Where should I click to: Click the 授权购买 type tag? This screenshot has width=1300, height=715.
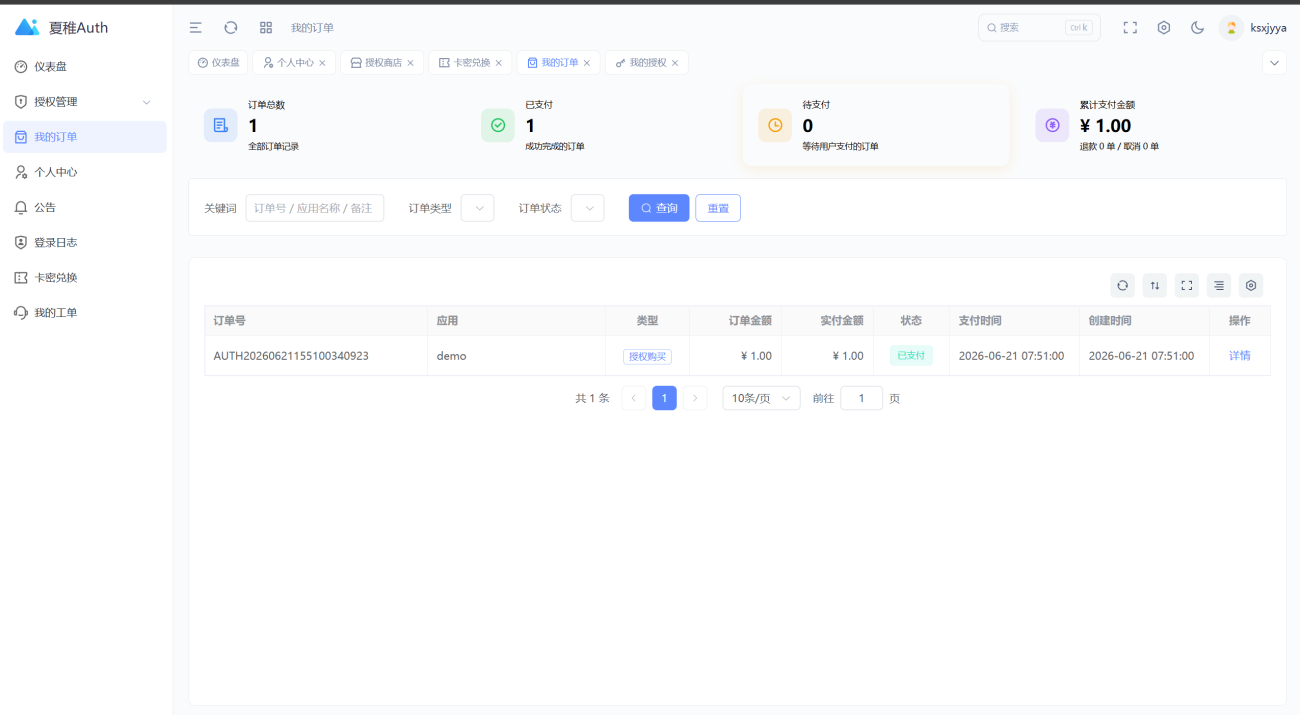647,356
